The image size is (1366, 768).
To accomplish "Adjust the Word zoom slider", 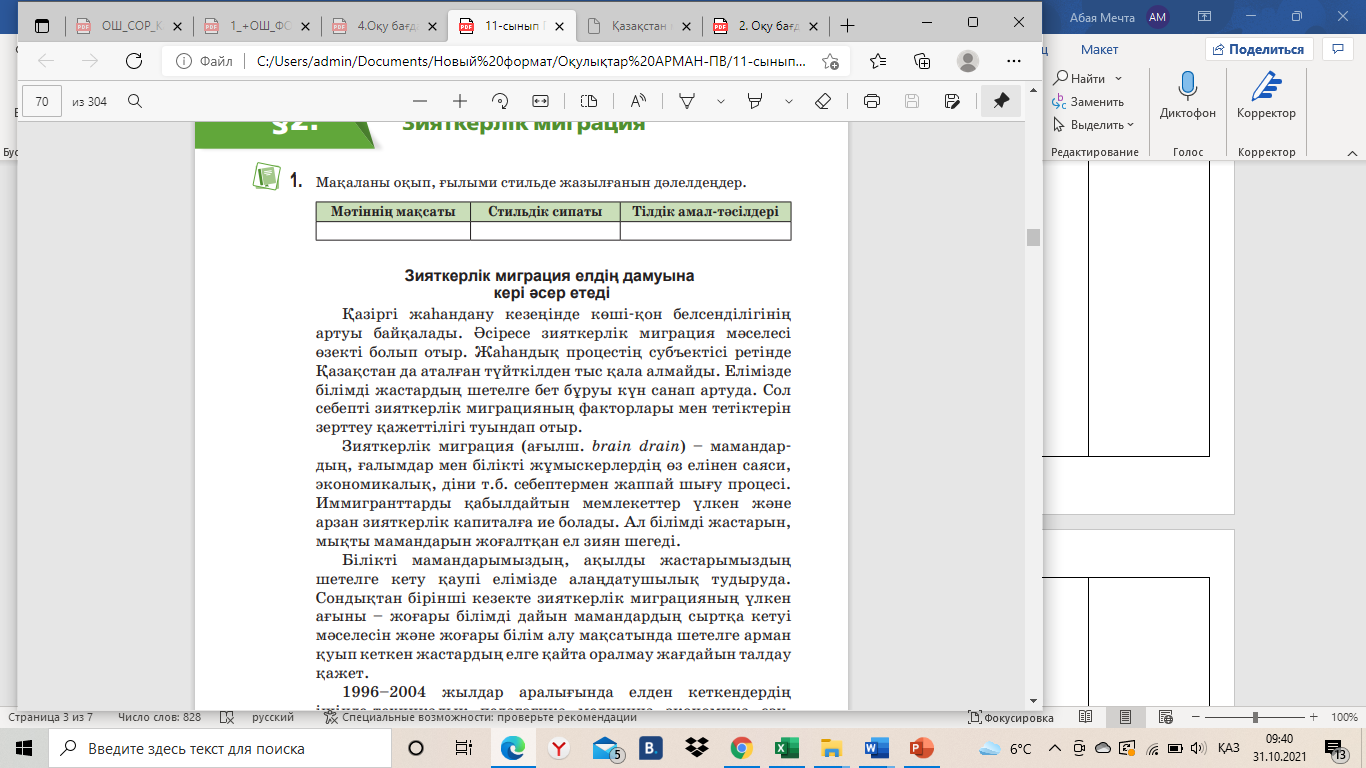I will [x=1255, y=717].
